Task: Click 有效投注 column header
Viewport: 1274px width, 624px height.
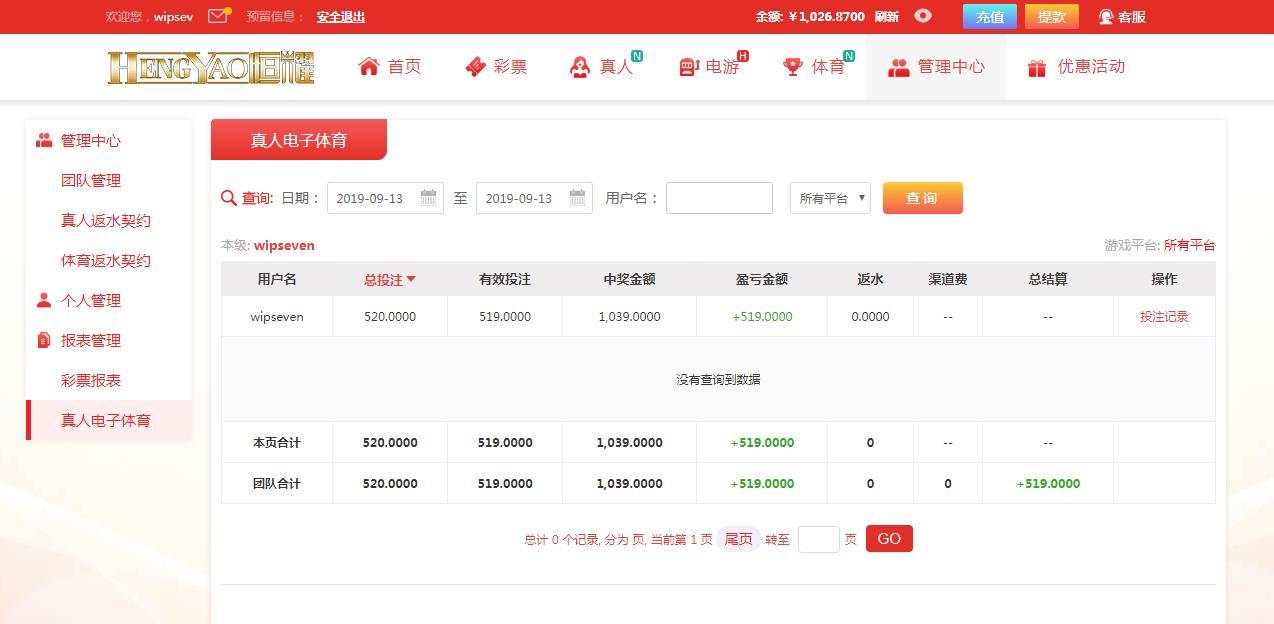Action: tap(505, 280)
